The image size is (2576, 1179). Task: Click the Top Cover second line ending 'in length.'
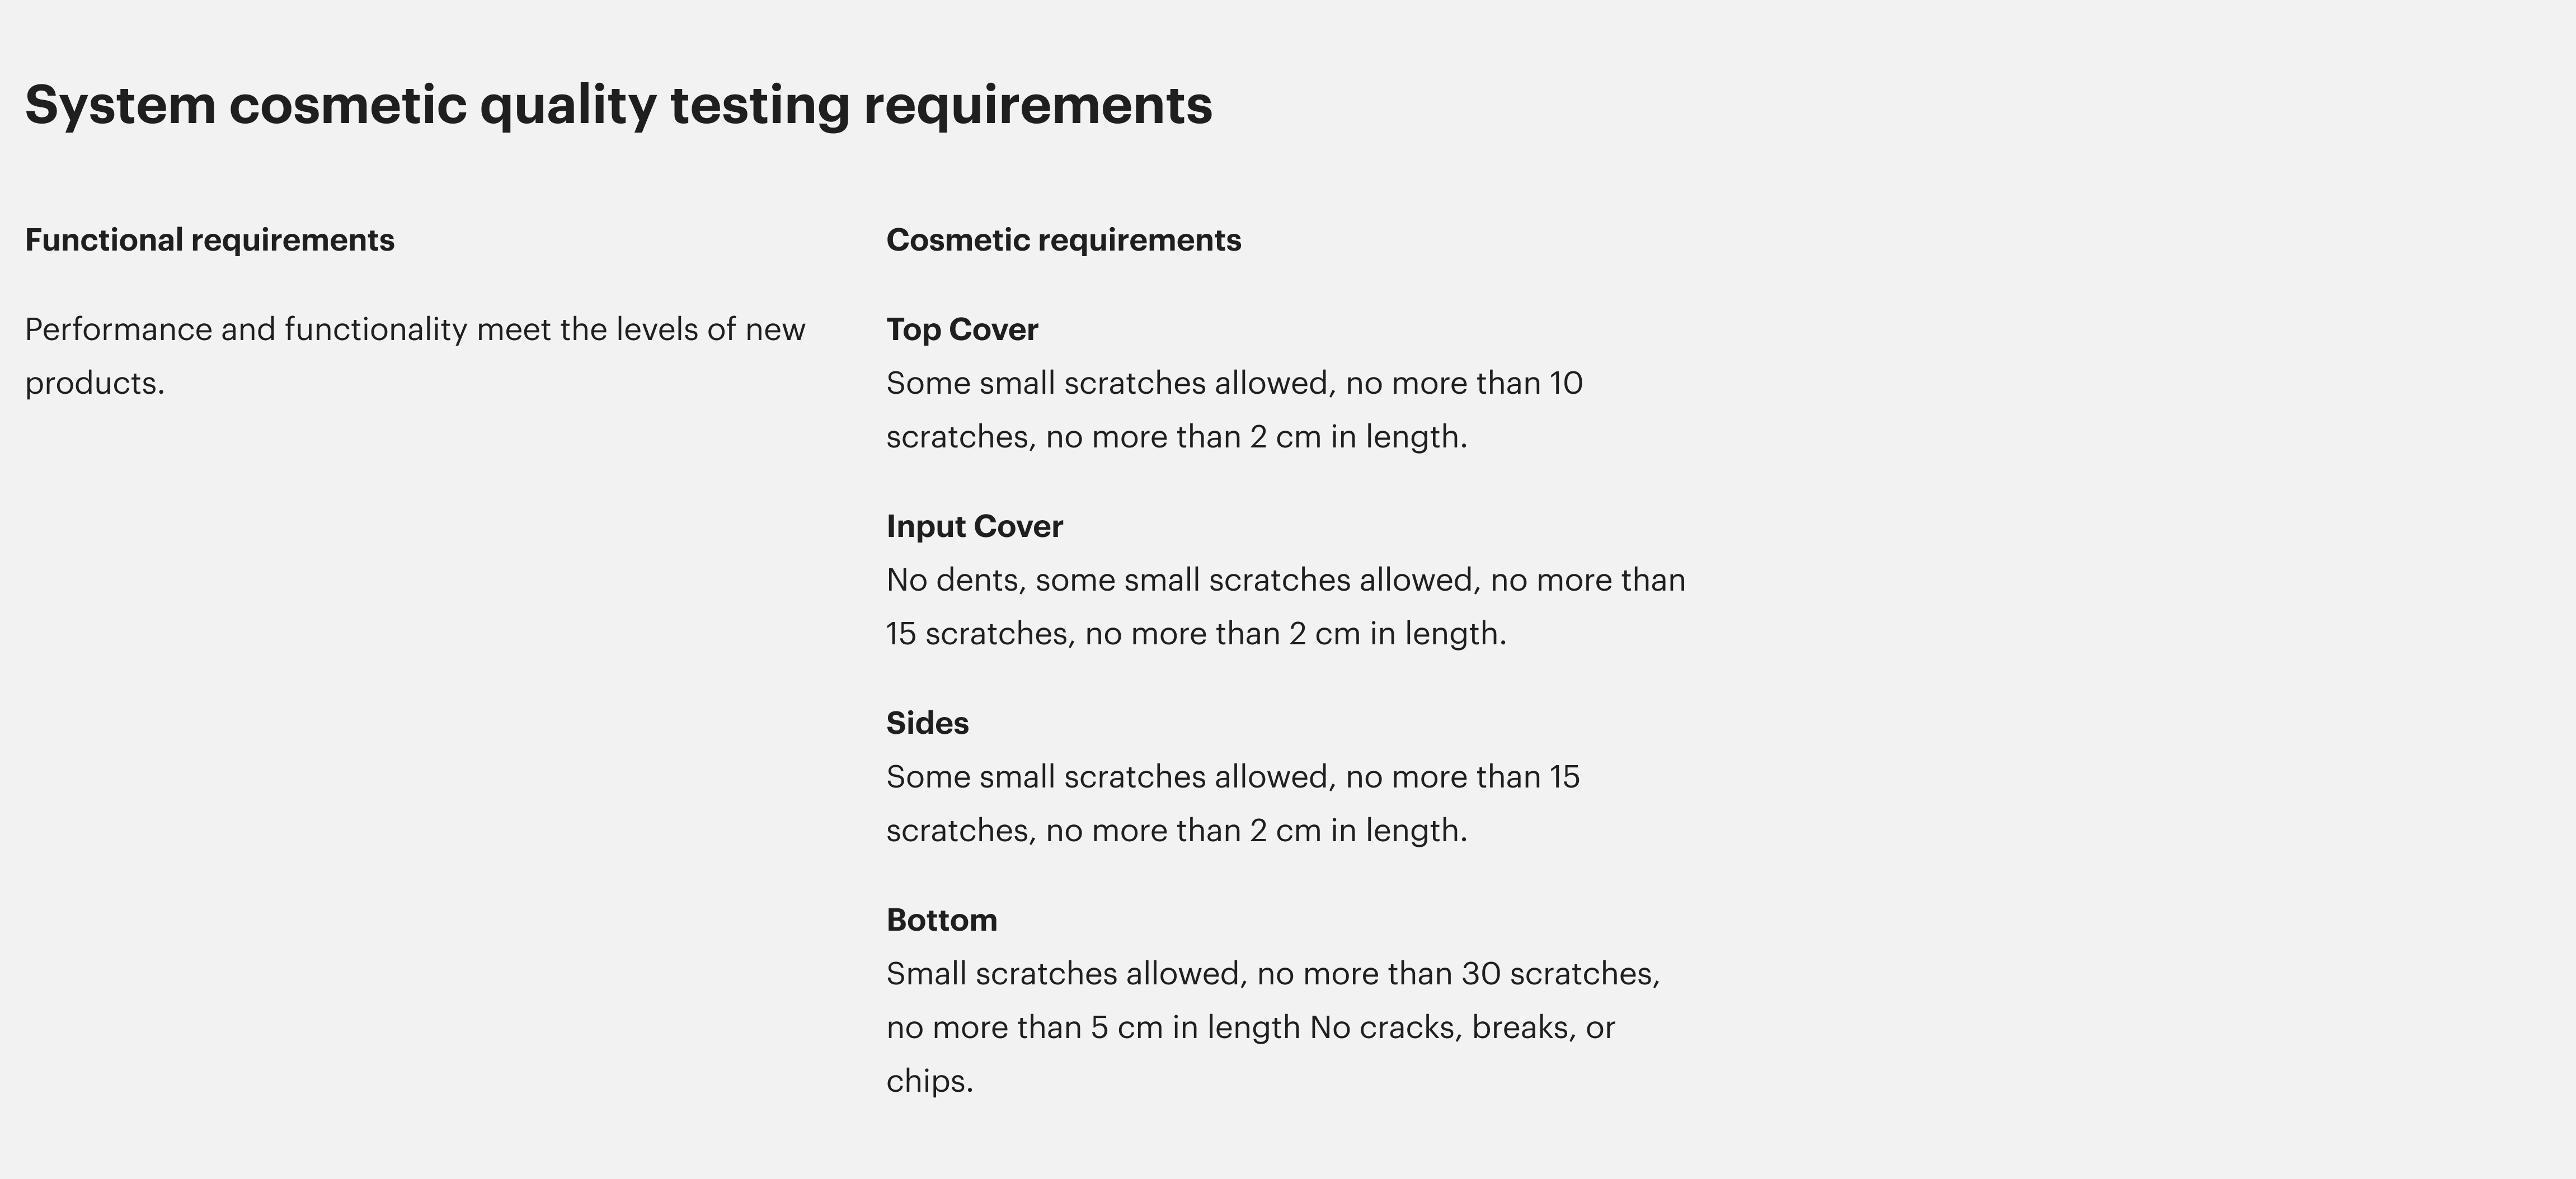pyautogui.click(x=1177, y=437)
